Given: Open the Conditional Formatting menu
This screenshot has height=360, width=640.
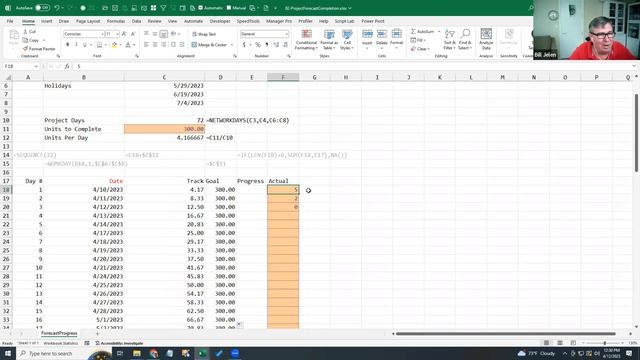Looking at the screenshot, I should [x=306, y=40].
